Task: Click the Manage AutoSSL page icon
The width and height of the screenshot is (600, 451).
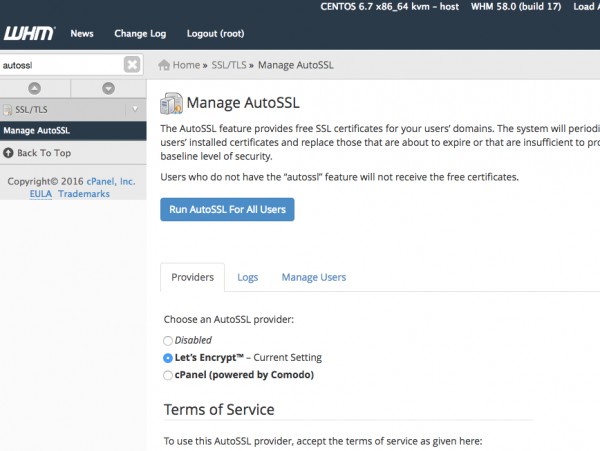Action: coord(171,103)
